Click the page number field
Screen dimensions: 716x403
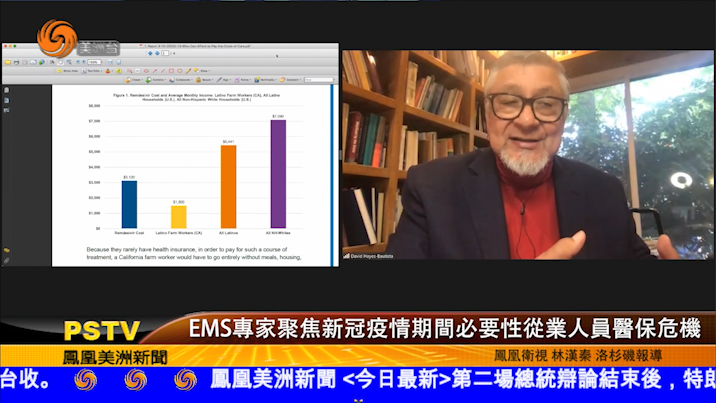[165, 53]
